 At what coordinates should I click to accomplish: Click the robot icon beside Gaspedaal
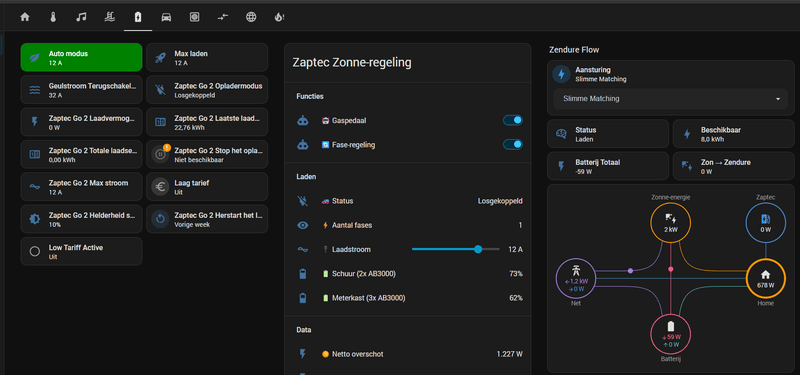pyautogui.click(x=303, y=121)
